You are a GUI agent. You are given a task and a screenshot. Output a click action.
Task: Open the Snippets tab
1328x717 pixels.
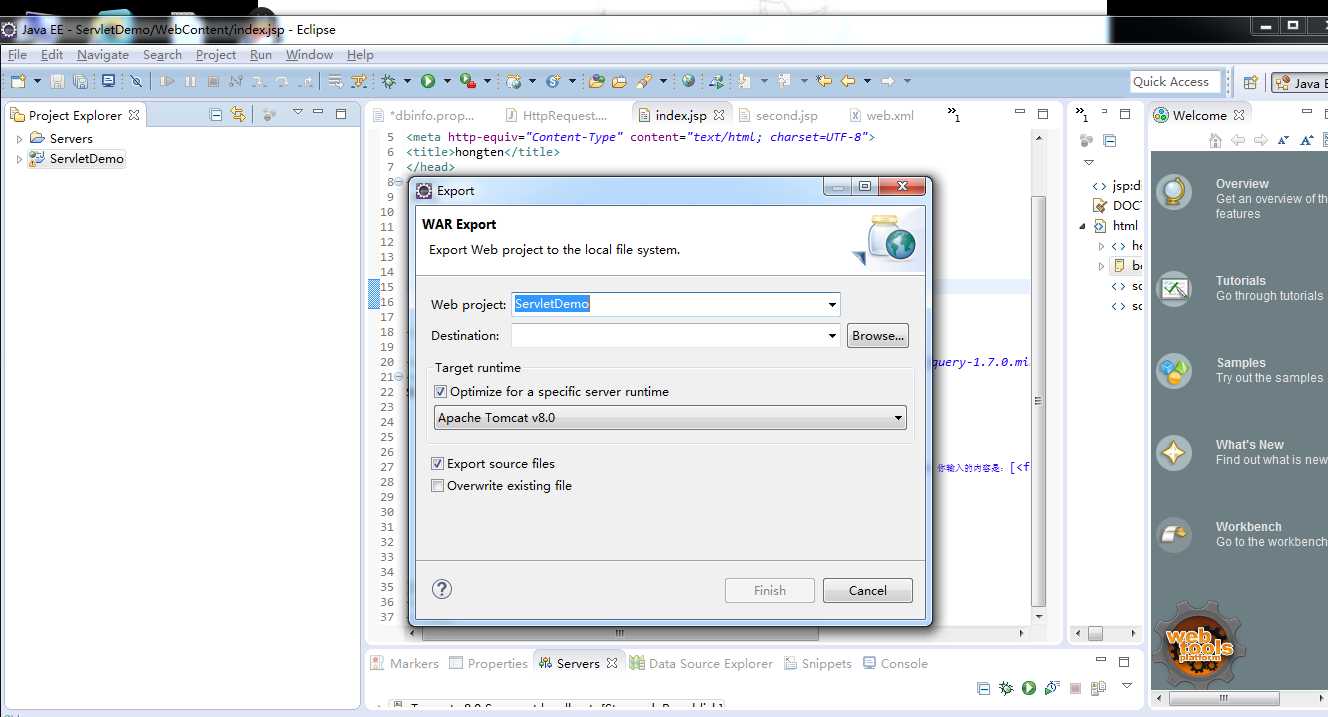point(817,663)
